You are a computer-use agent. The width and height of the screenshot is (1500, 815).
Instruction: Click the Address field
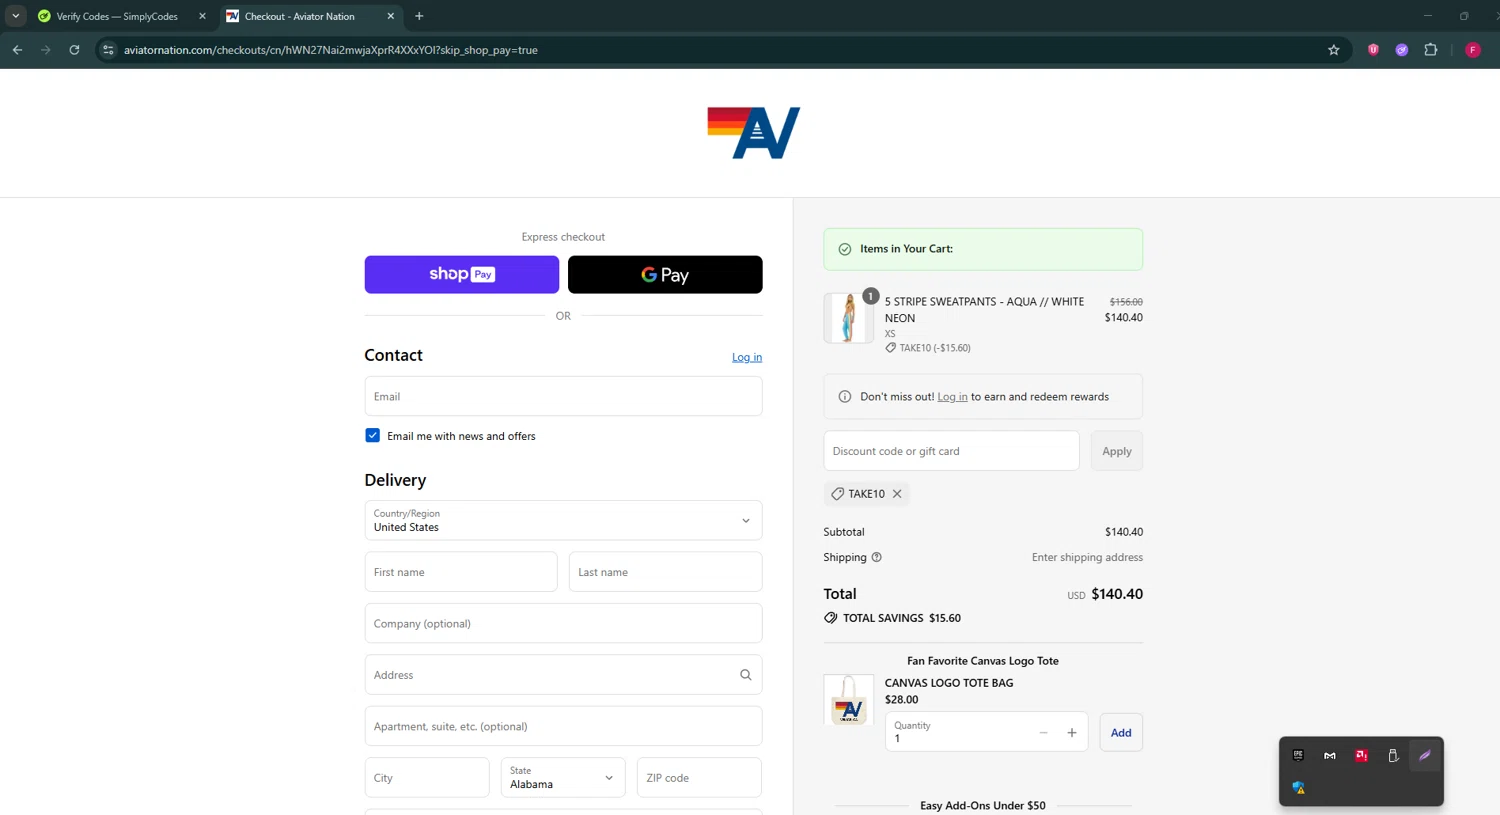563,675
